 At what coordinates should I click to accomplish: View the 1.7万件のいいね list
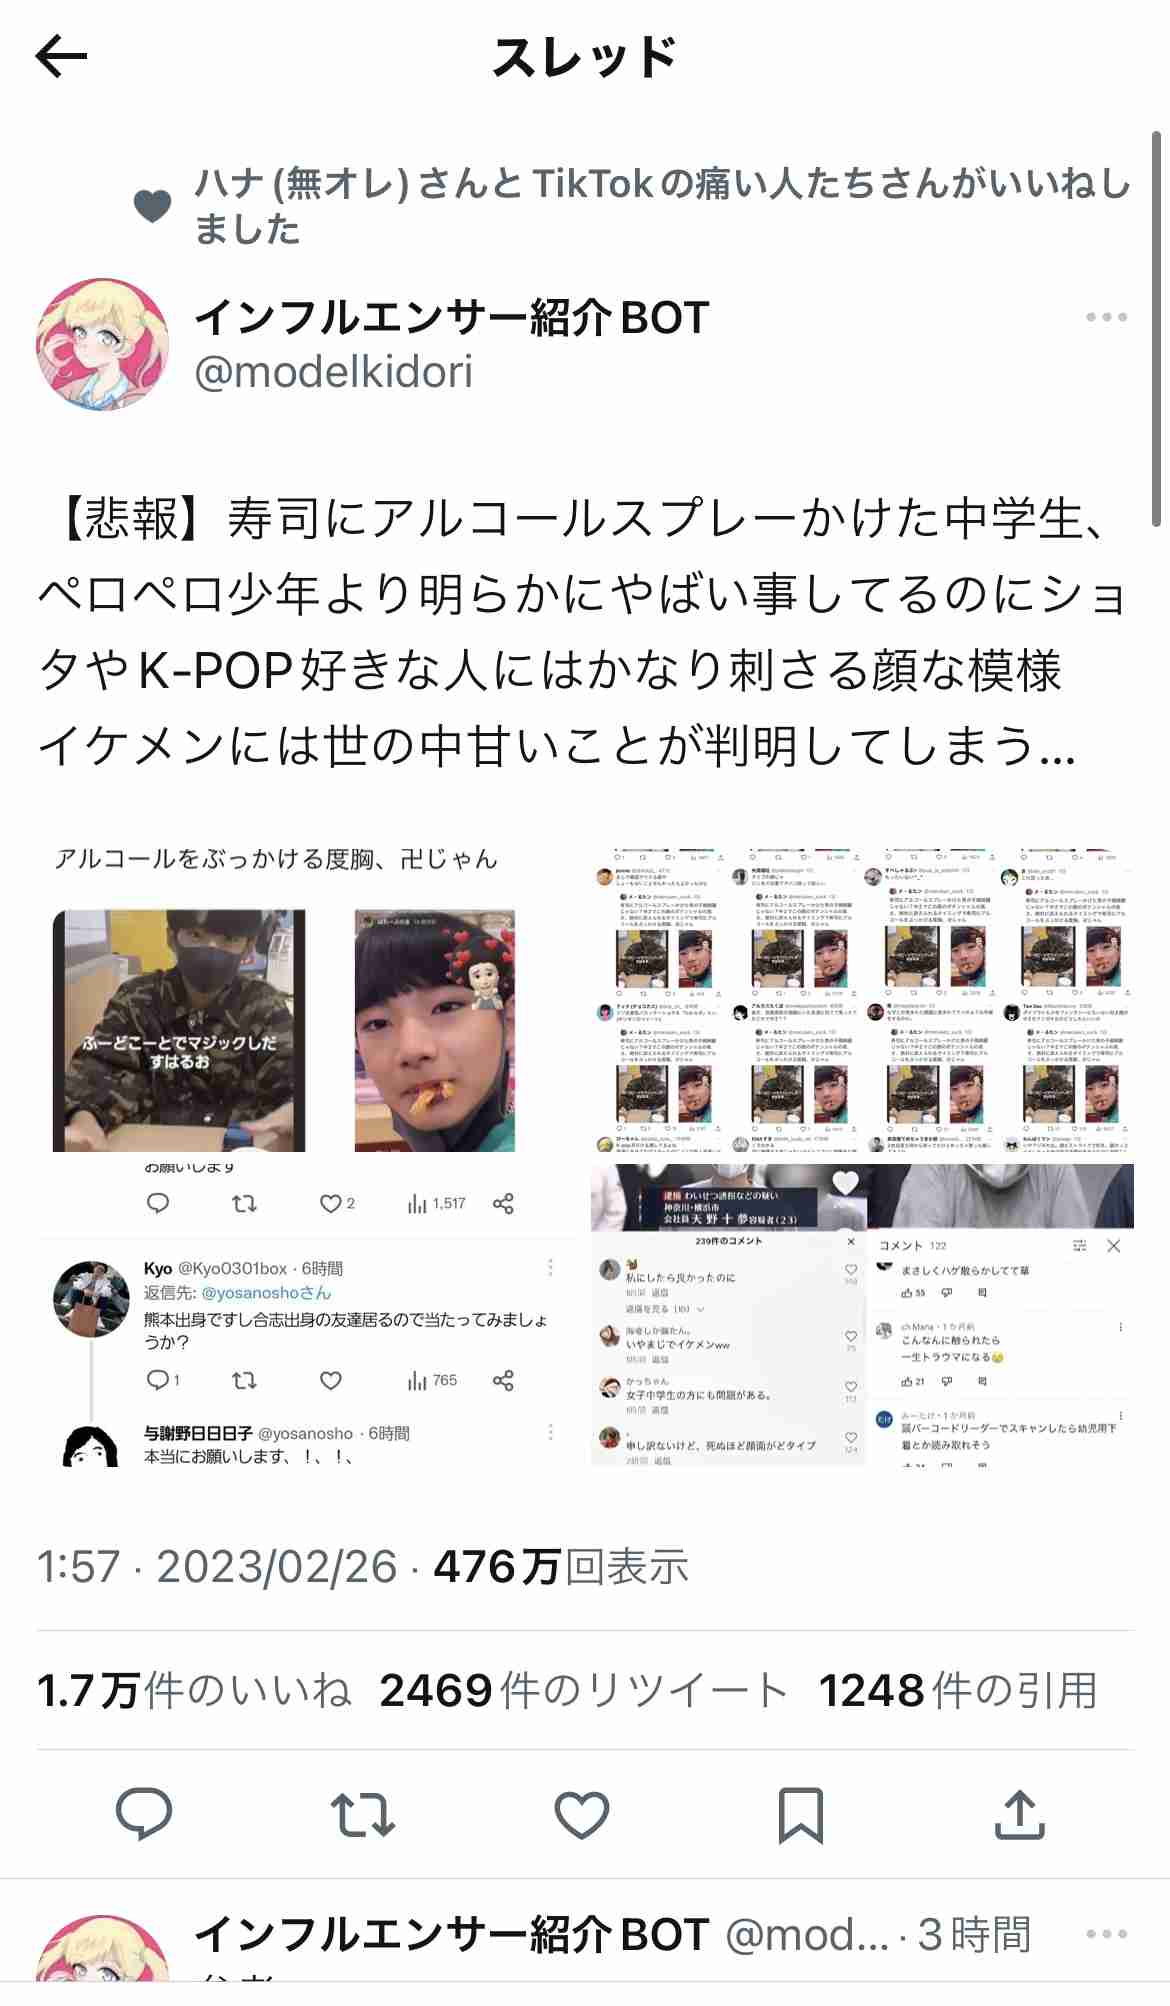pyautogui.click(x=194, y=1690)
